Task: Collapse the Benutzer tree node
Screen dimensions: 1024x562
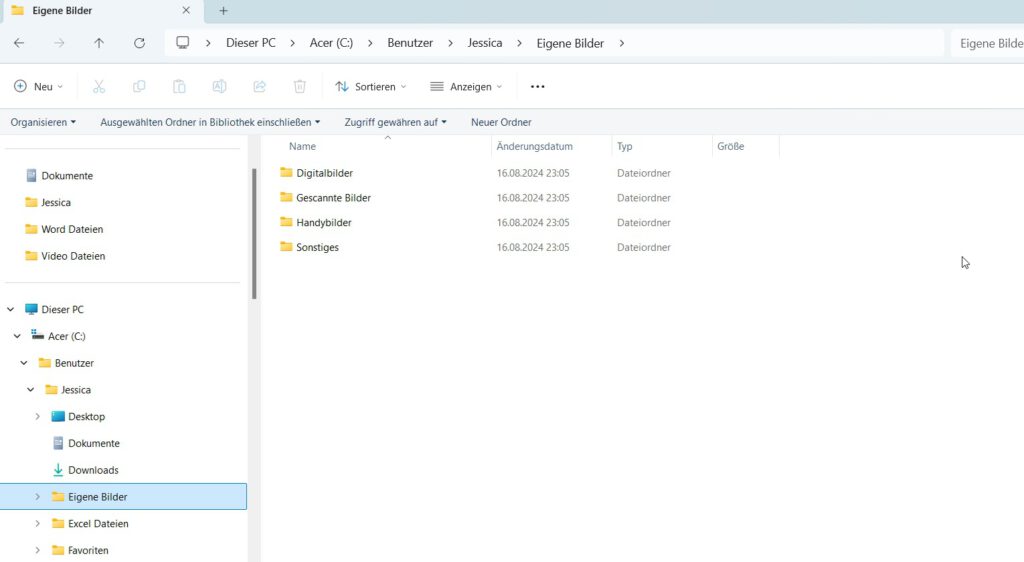Action: (24, 363)
